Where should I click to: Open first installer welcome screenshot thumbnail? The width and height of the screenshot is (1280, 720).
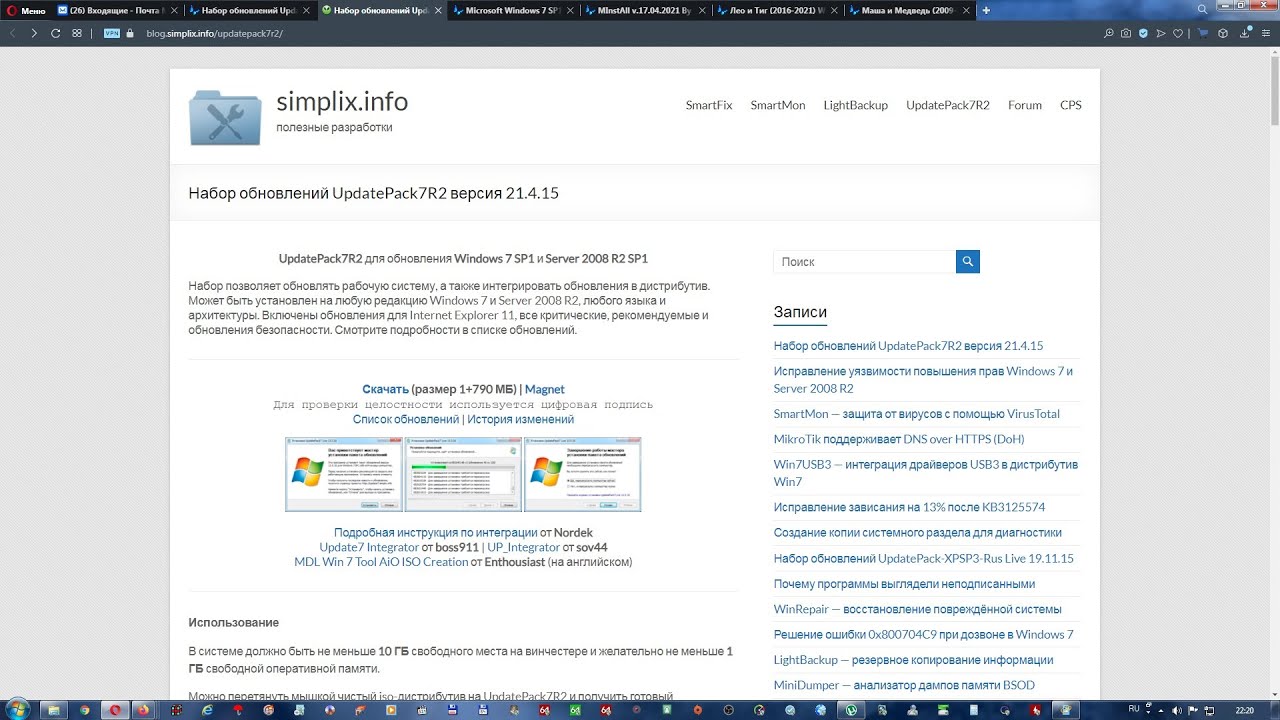point(343,474)
